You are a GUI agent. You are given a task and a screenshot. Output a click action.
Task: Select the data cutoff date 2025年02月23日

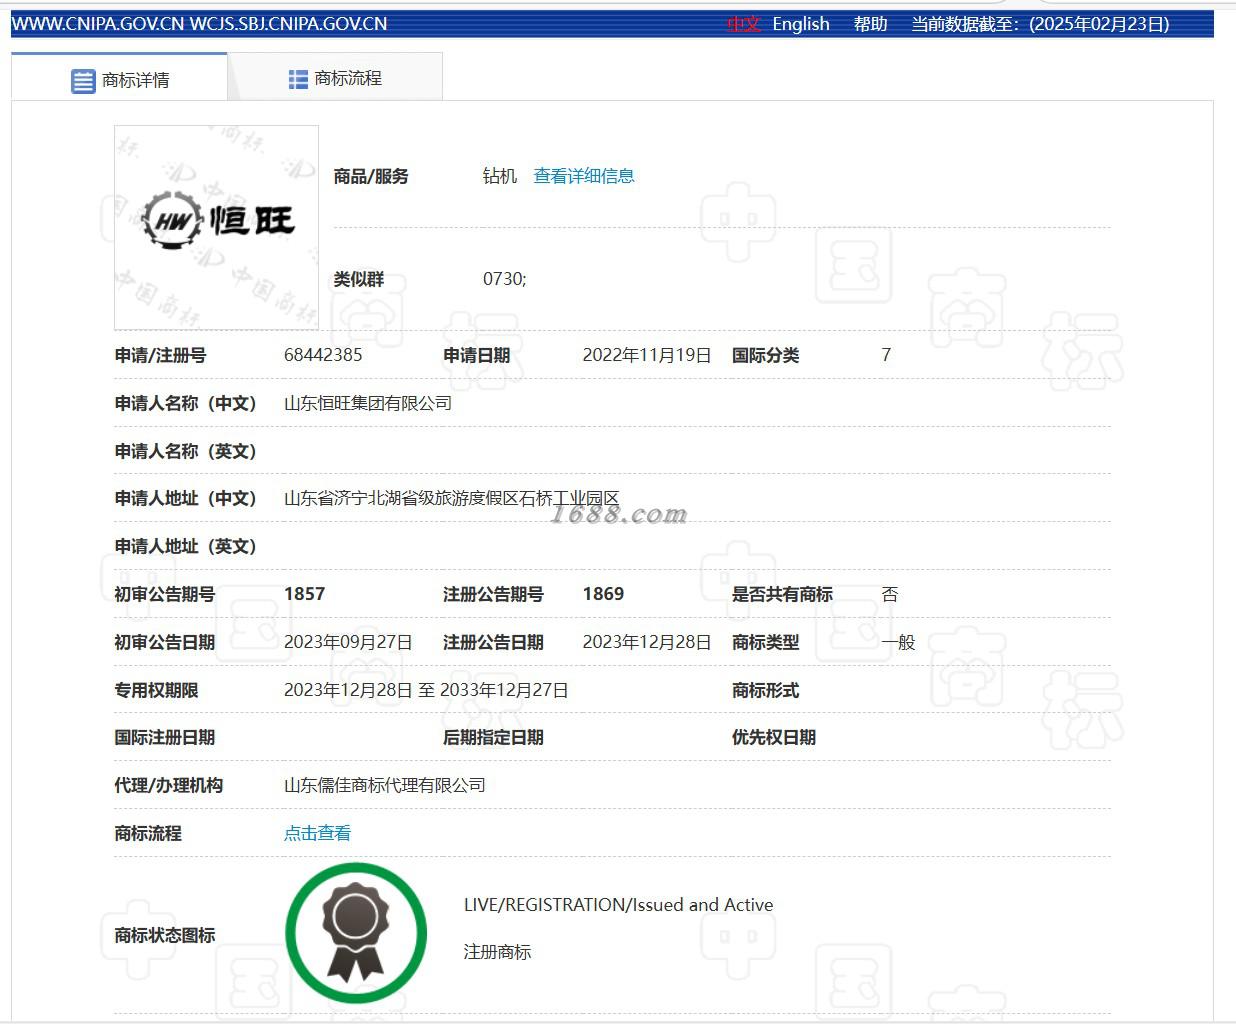tap(1099, 24)
